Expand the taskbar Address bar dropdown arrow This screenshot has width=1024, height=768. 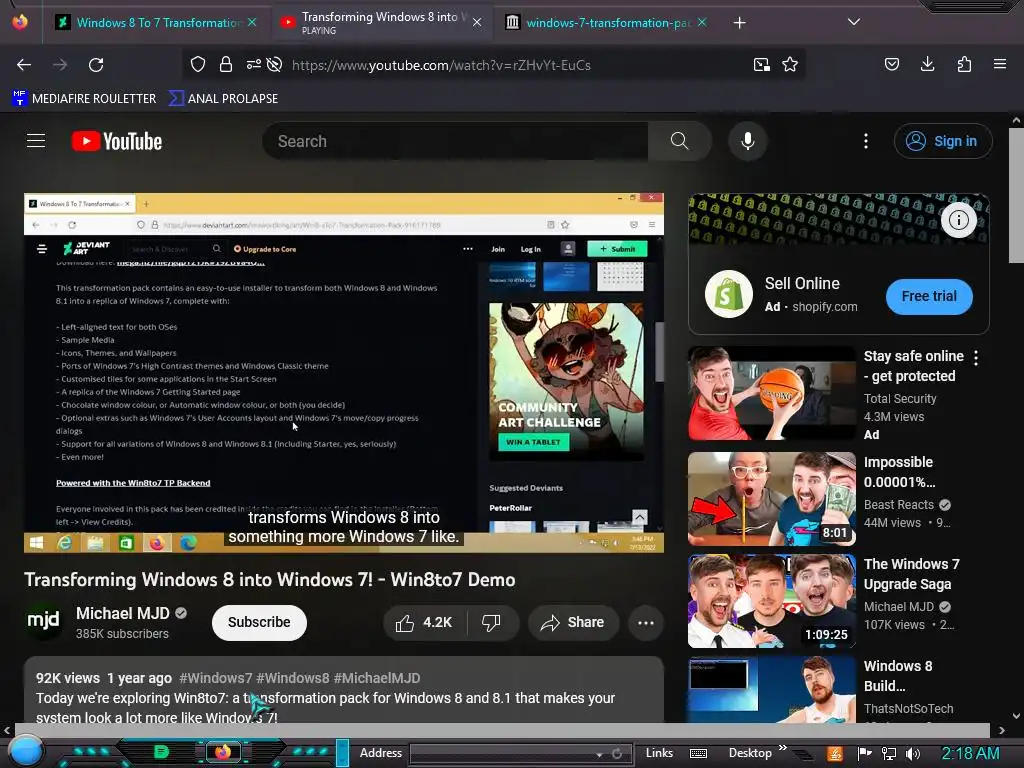click(x=599, y=754)
